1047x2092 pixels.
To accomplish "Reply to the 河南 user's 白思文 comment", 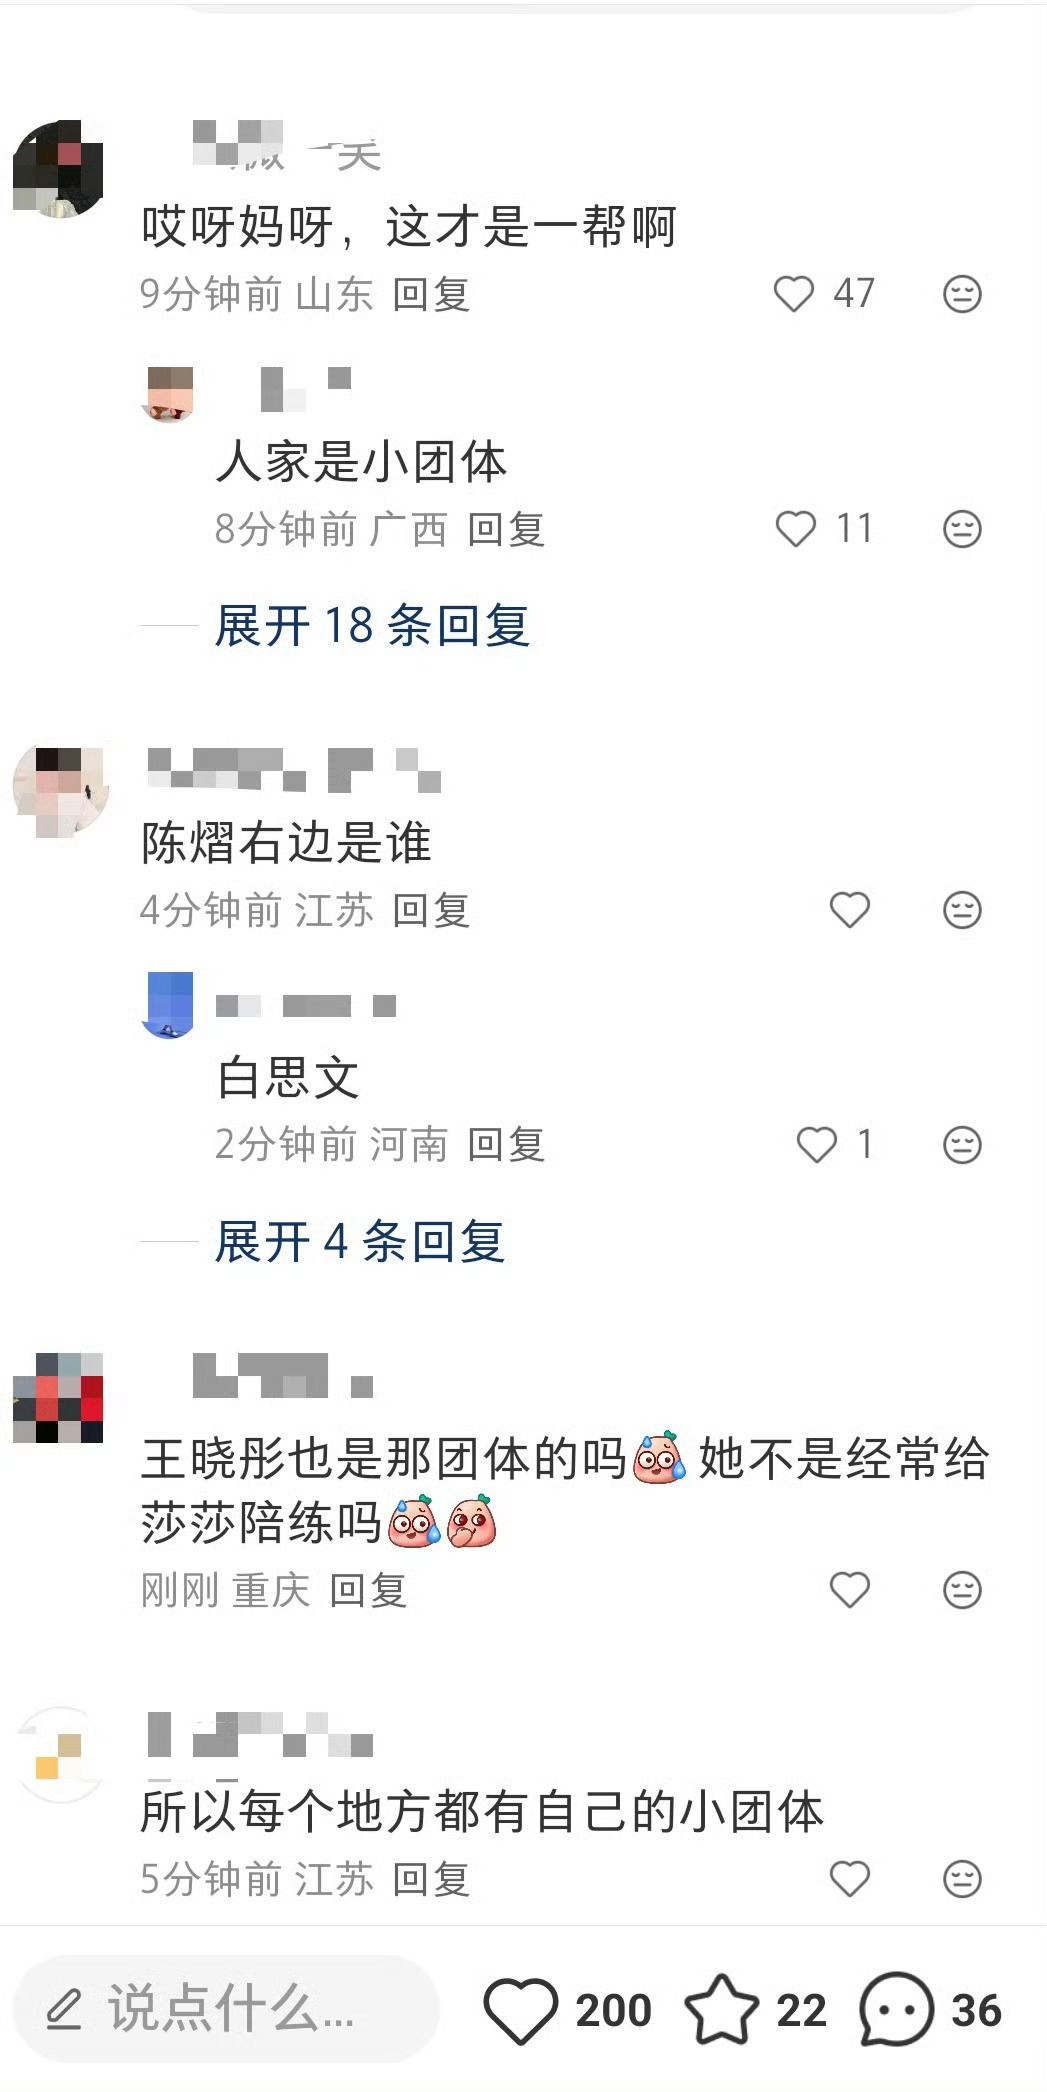I will click(506, 1145).
